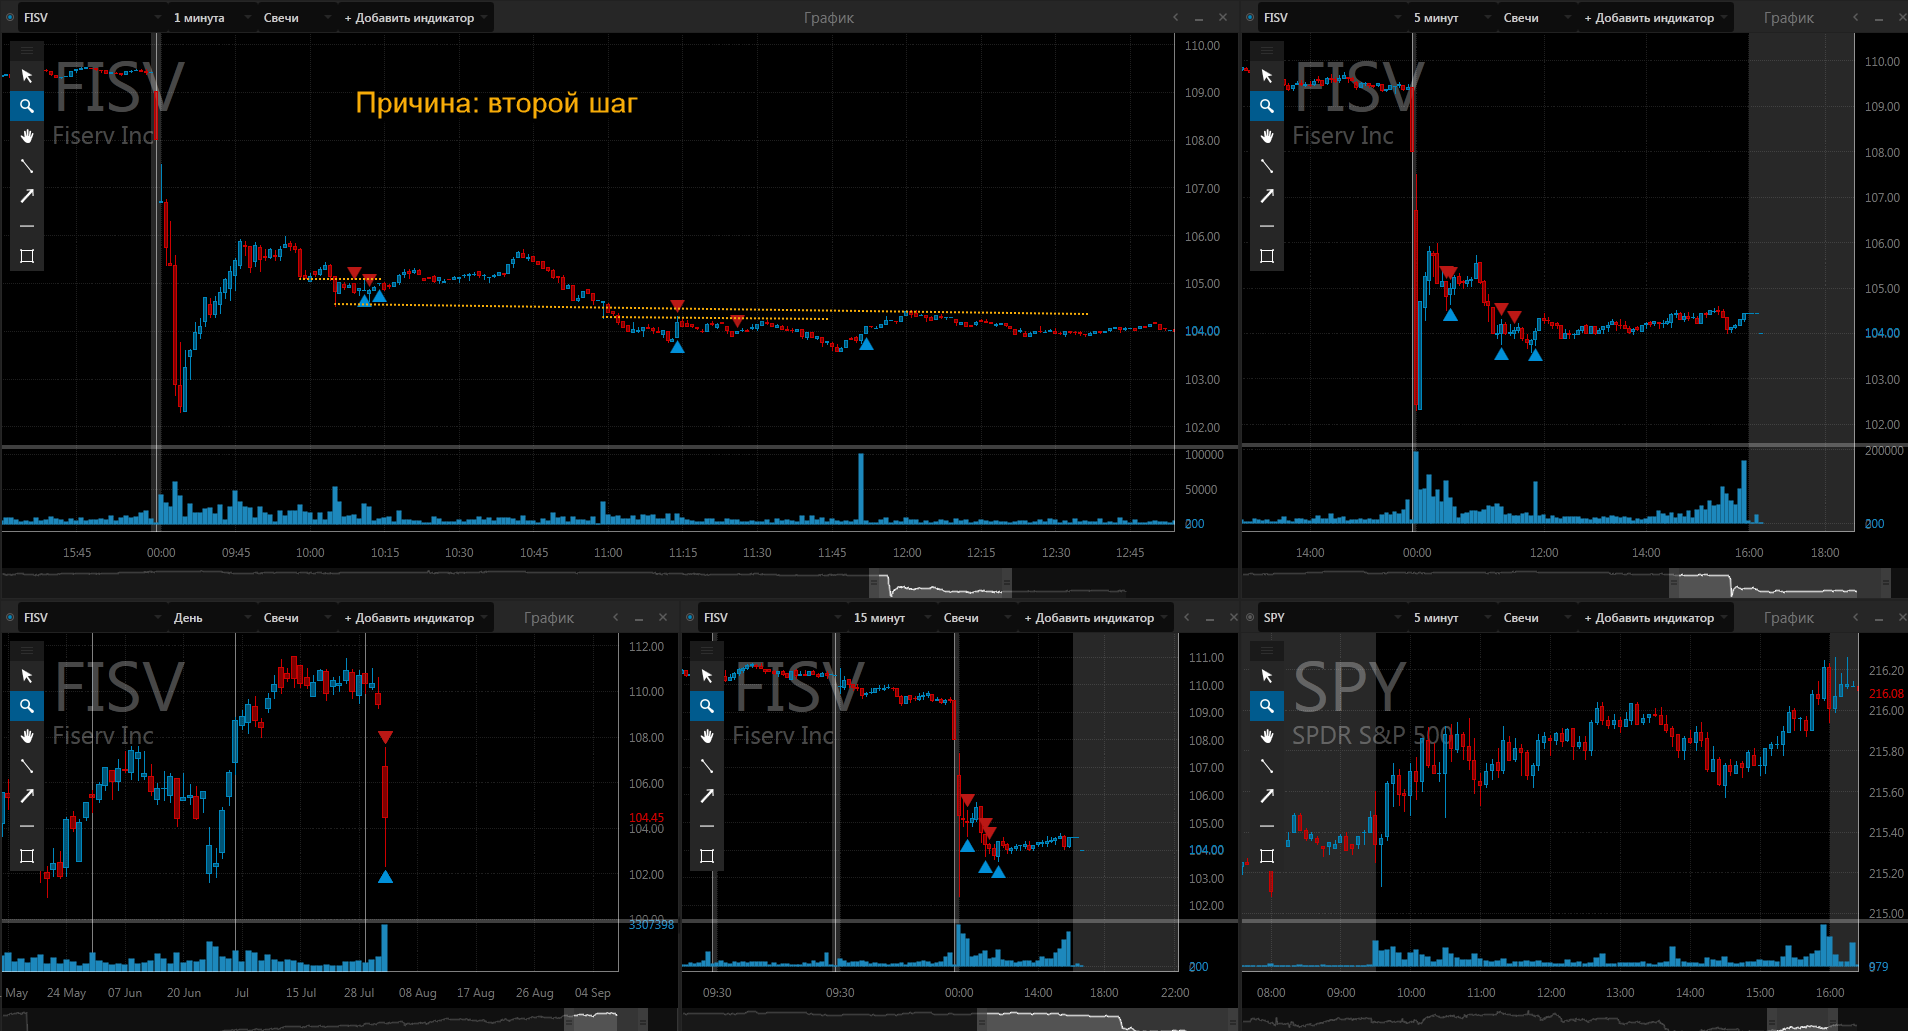This screenshot has height=1031, width=1908.
Task: Toggle the link circle on FISV daily chart header
Action: point(10,618)
